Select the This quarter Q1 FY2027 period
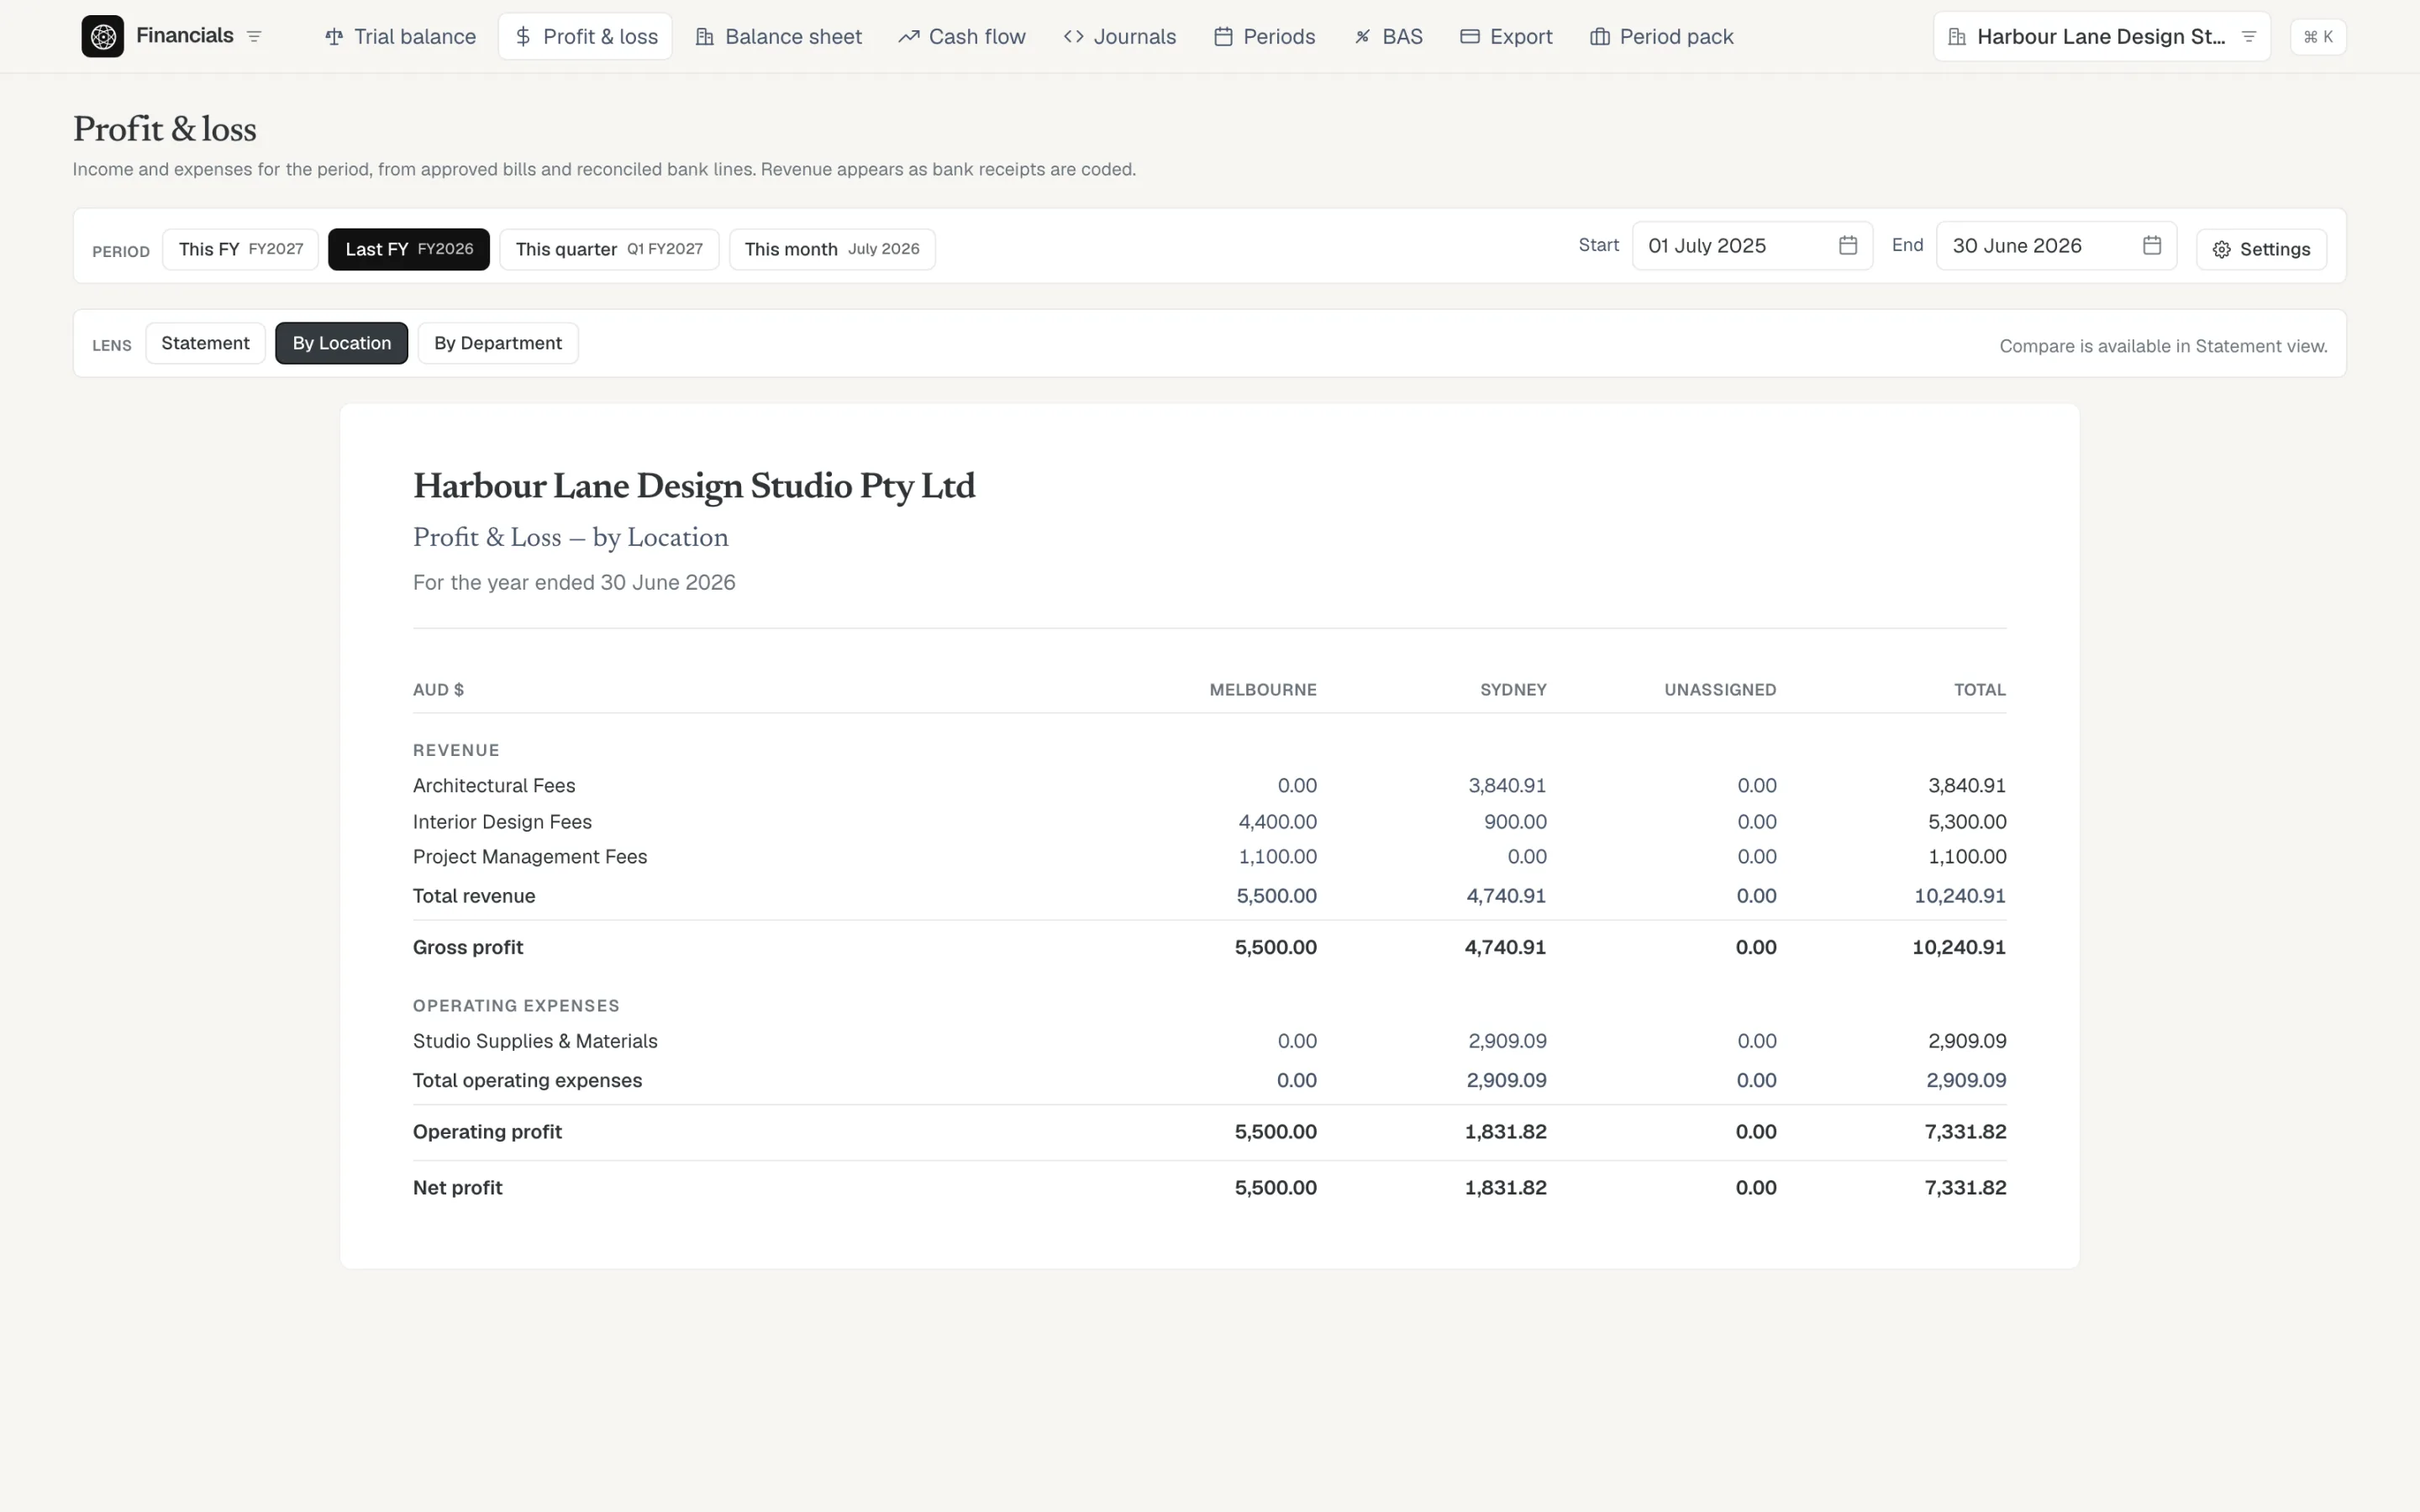2420x1512 pixels. 609,249
